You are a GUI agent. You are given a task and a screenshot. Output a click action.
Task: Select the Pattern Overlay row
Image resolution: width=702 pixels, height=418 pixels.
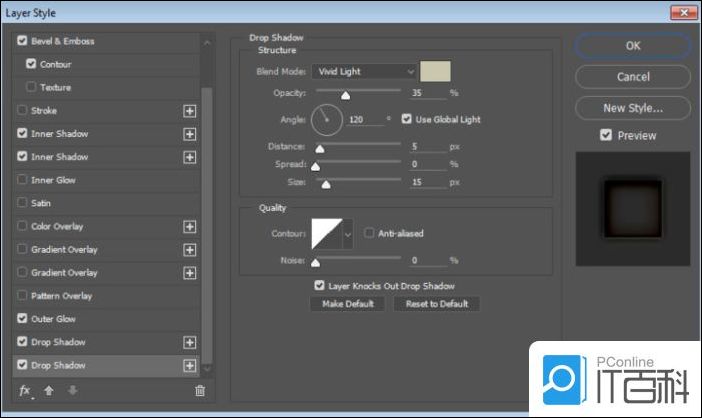107,296
